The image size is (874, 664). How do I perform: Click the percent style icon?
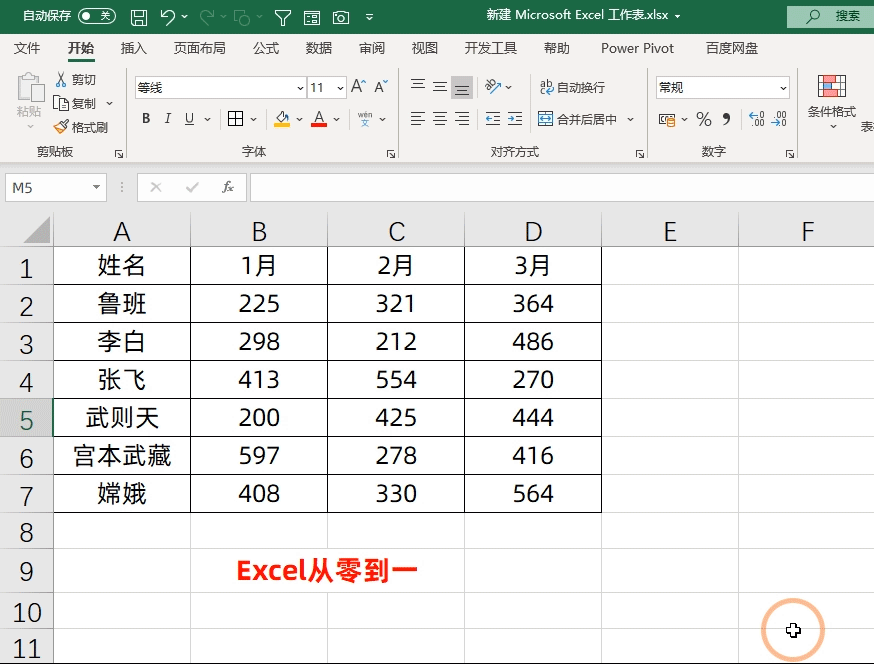(704, 119)
